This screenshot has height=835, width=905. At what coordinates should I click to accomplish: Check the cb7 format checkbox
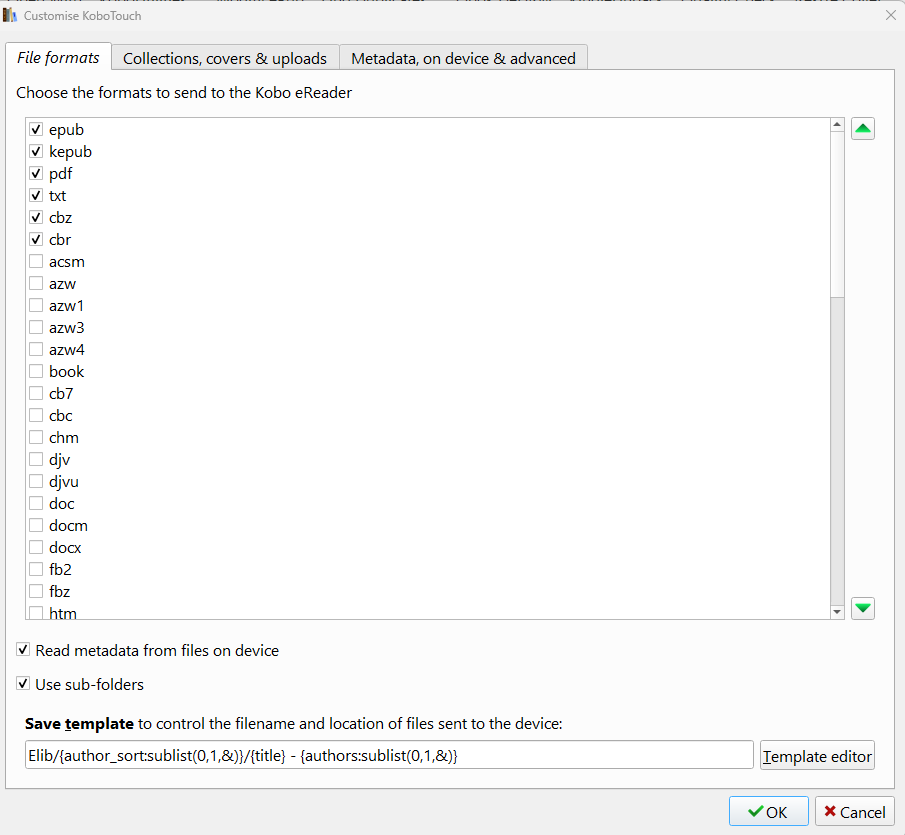(x=36, y=393)
